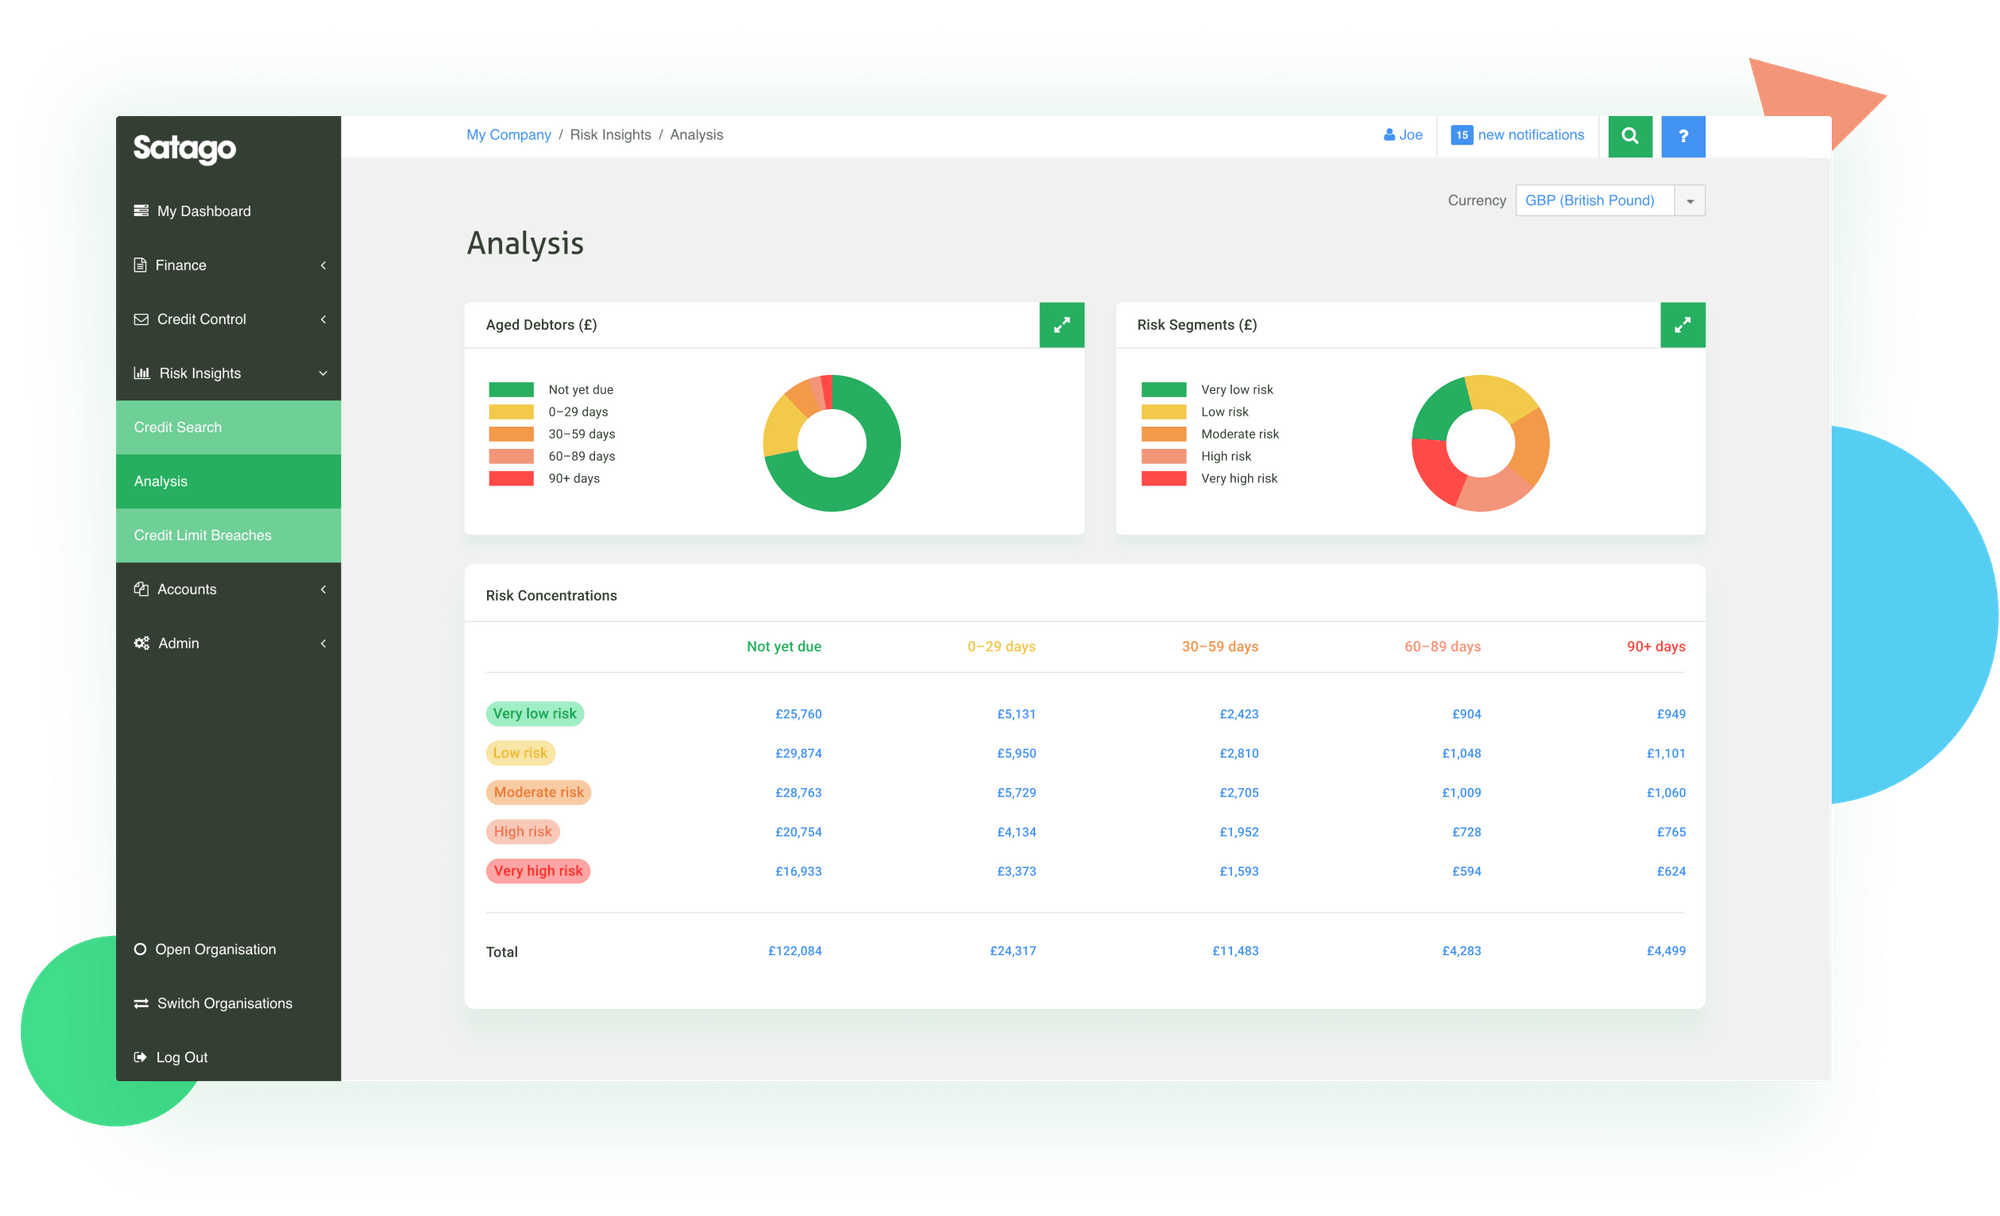Image resolution: width=2000 pixels, height=1216 pixels.
Task: Click the £29,874 value
Action: [799, 753]
